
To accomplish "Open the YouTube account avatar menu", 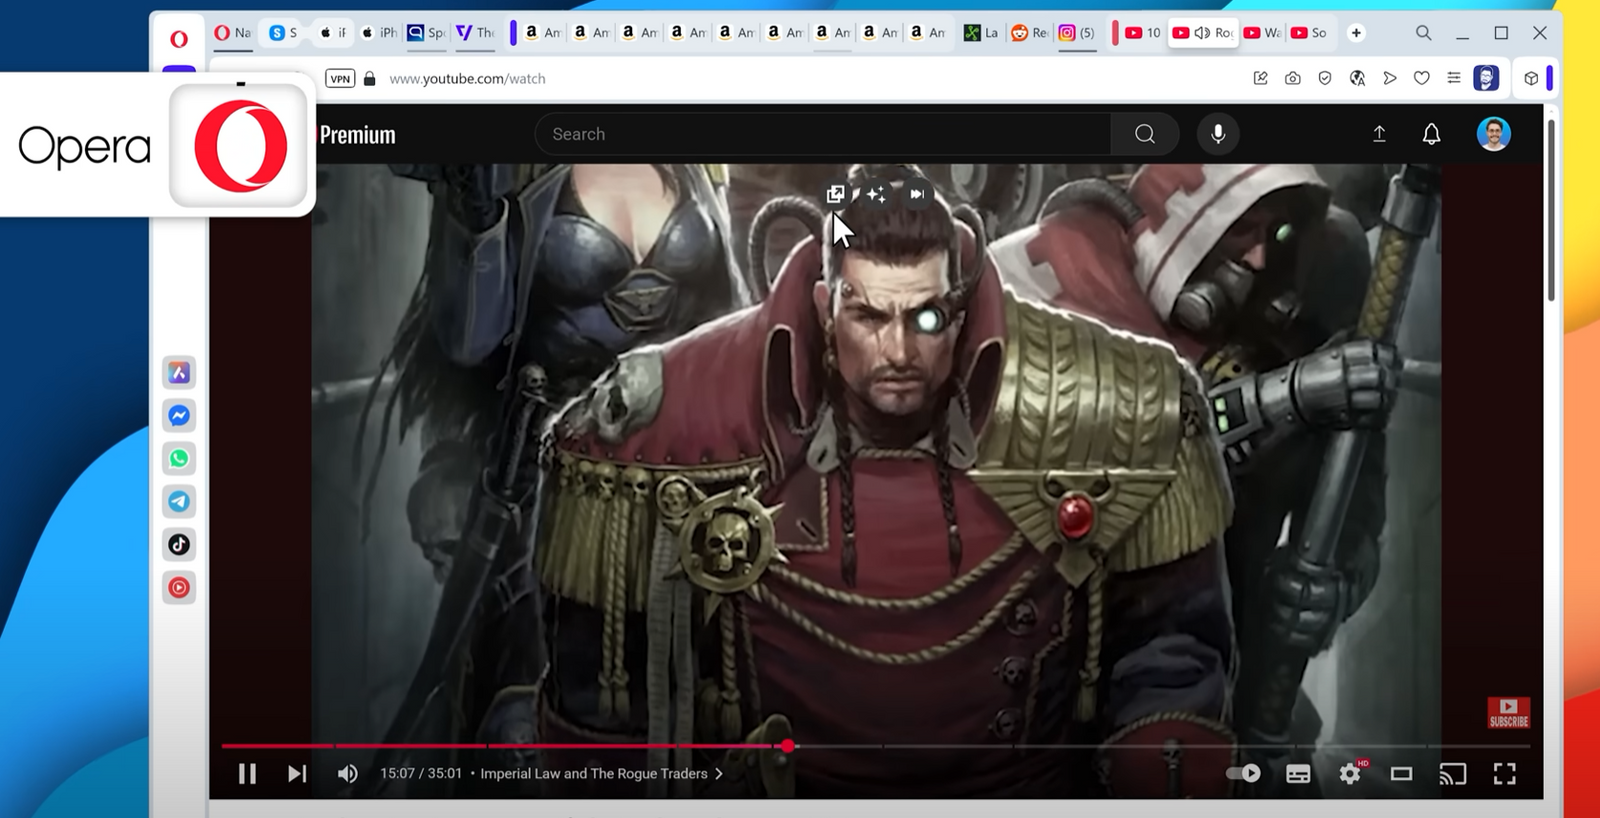I will point(1493,134).
